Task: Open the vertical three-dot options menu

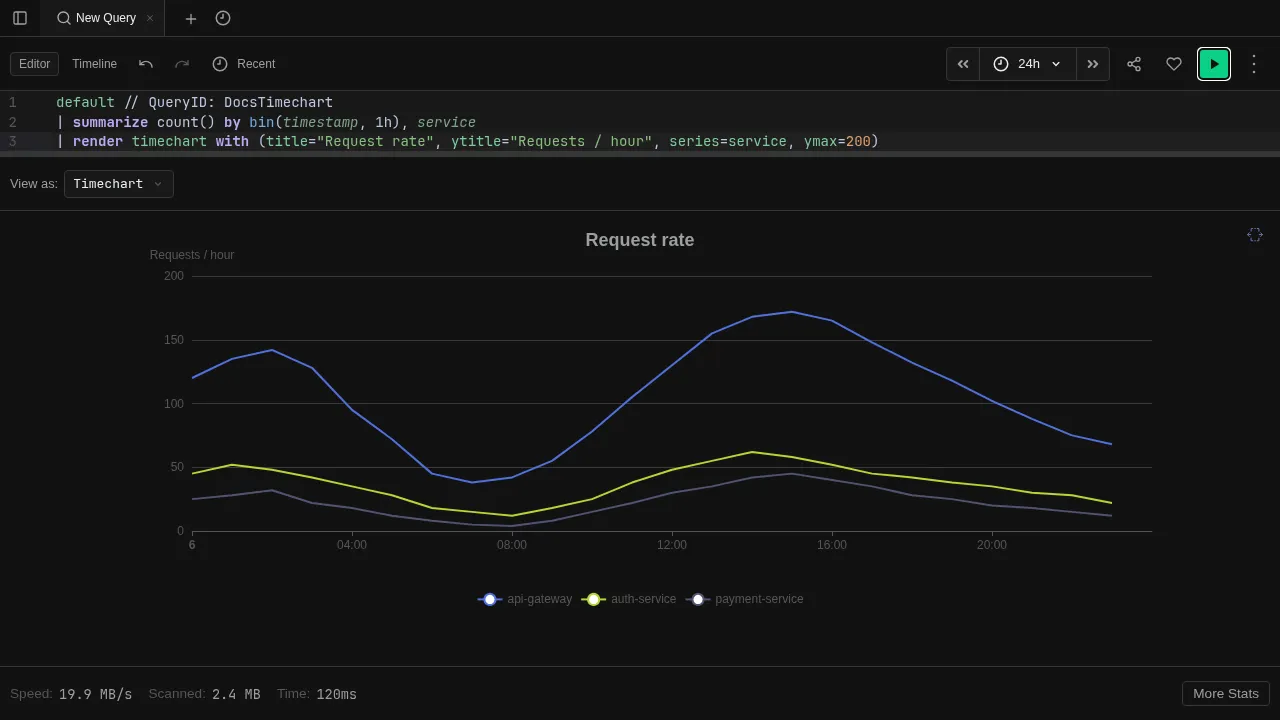Action: 1254,64
